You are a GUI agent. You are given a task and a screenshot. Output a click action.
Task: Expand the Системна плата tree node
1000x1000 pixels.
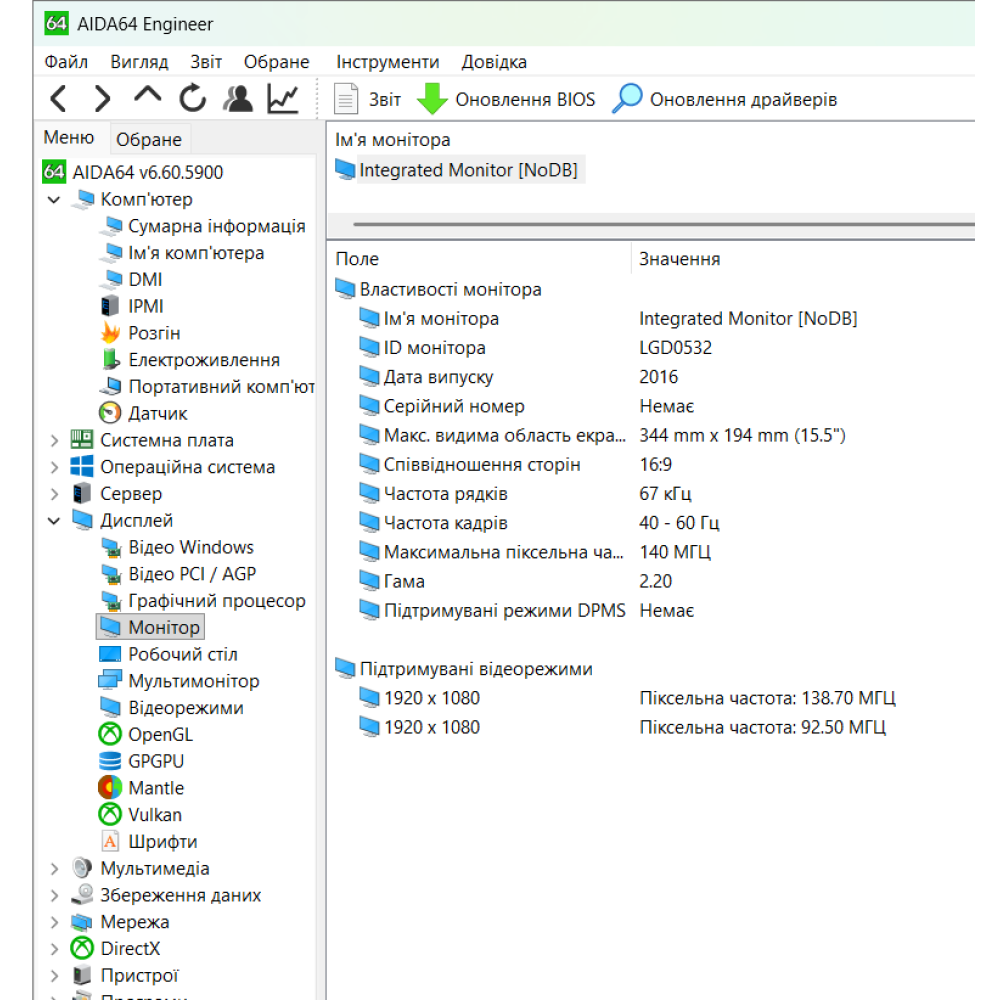click(54, 439)
